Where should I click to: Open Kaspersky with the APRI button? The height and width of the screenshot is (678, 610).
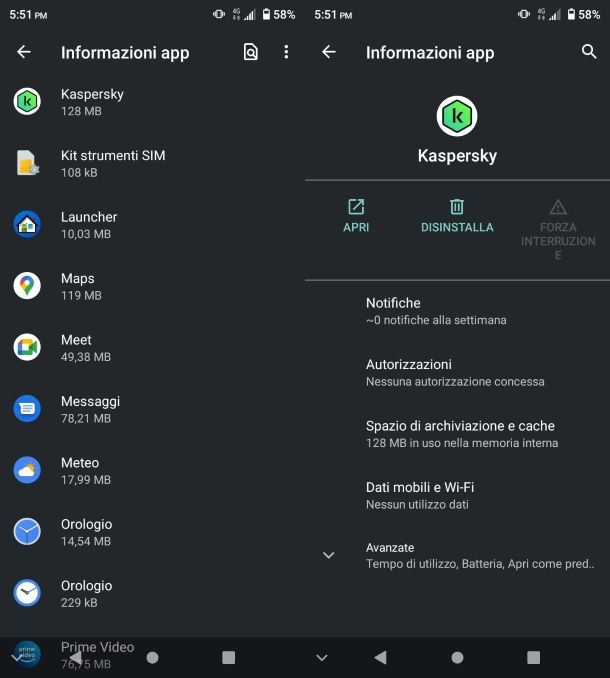356,216
